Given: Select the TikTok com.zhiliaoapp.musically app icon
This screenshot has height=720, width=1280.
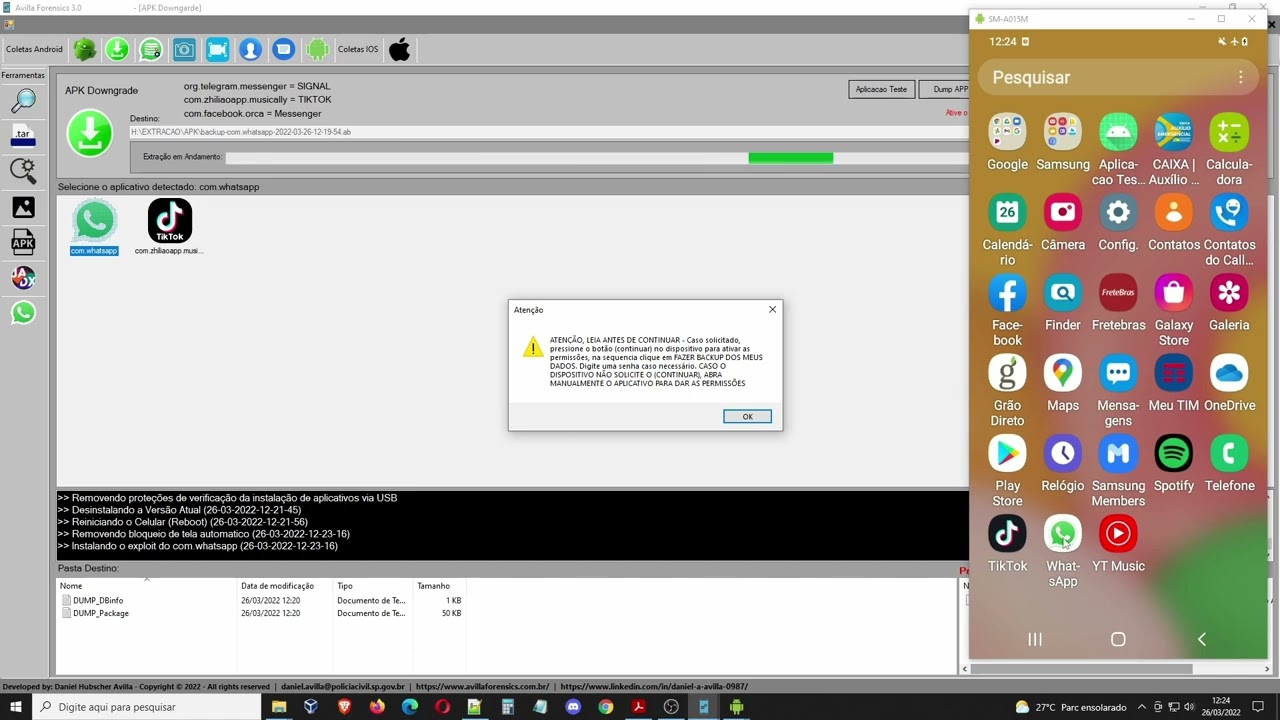Looking at the screenshot, I should click(x=169, y=227).
